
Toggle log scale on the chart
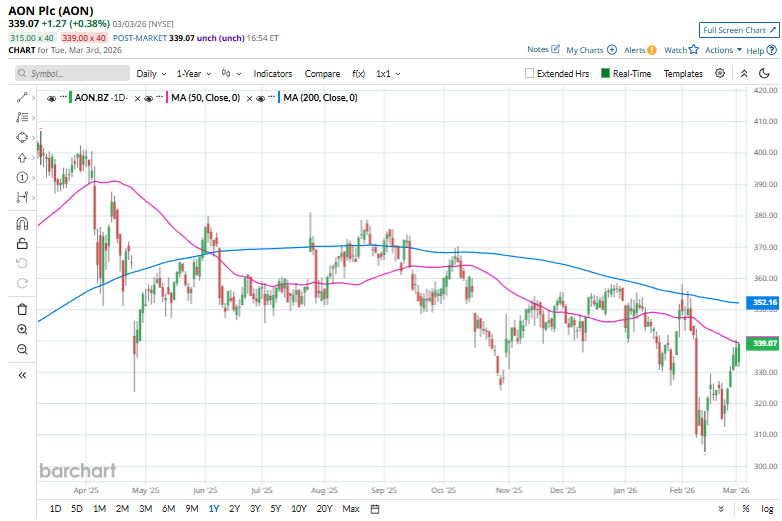point(768,509)
